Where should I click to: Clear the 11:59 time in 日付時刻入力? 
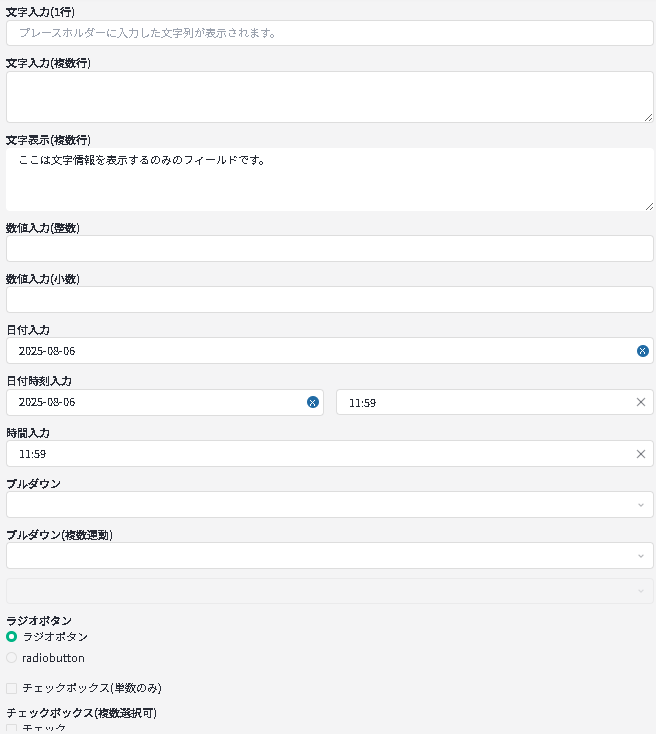tap(641, 402)
